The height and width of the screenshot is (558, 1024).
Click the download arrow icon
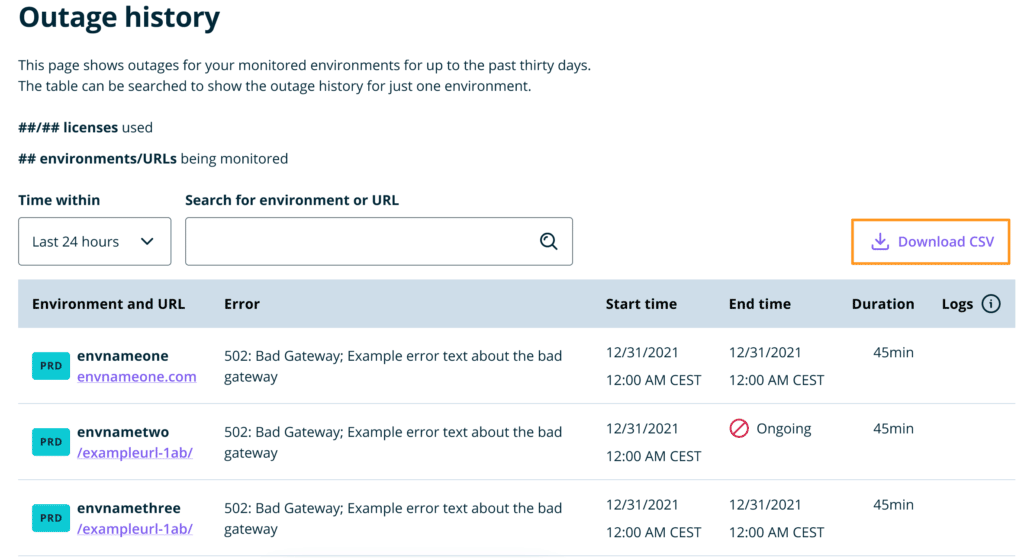point(880,242)
